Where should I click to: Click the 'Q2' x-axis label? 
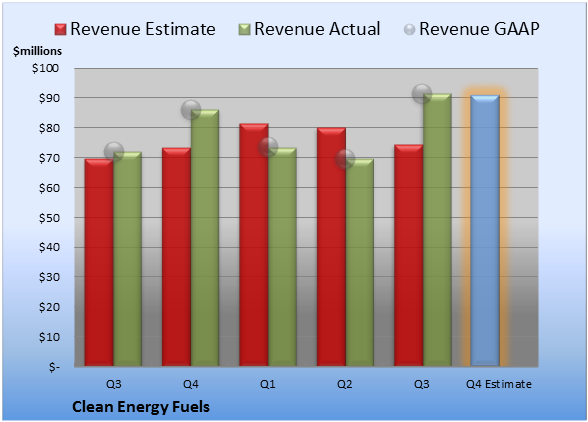[345, 384]
